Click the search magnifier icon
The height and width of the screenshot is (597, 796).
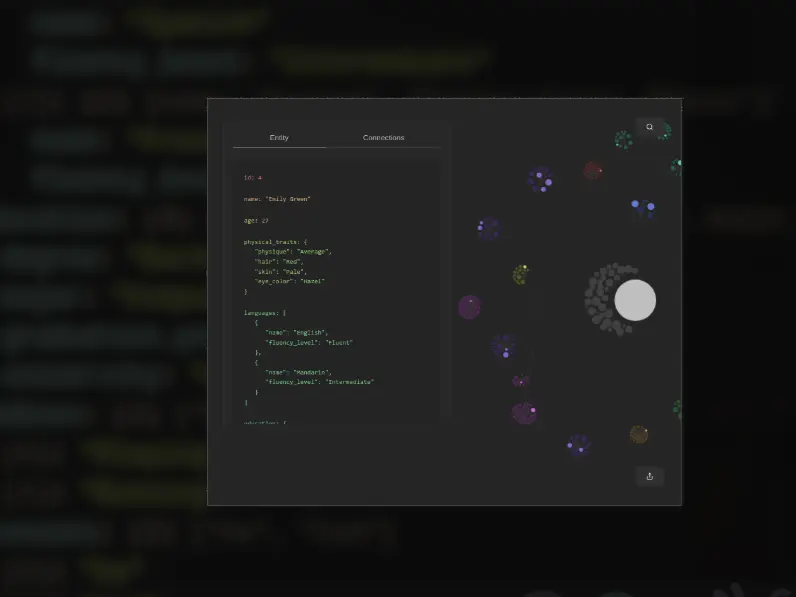coord(649,127)
